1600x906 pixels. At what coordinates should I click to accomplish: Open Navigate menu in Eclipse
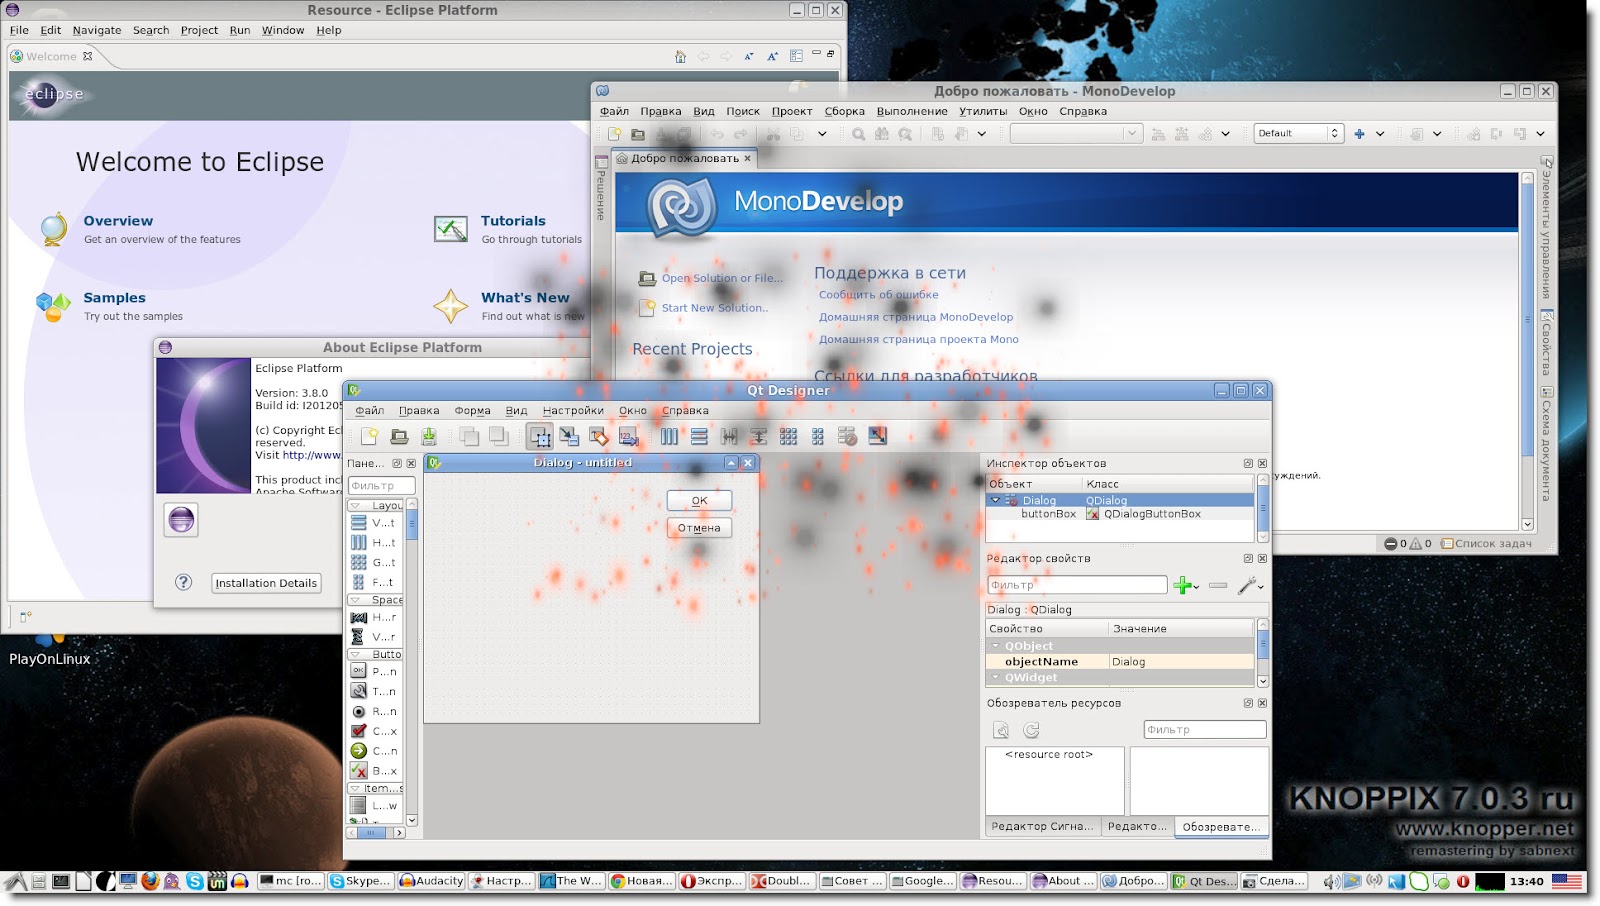click(x=97, y=30)
